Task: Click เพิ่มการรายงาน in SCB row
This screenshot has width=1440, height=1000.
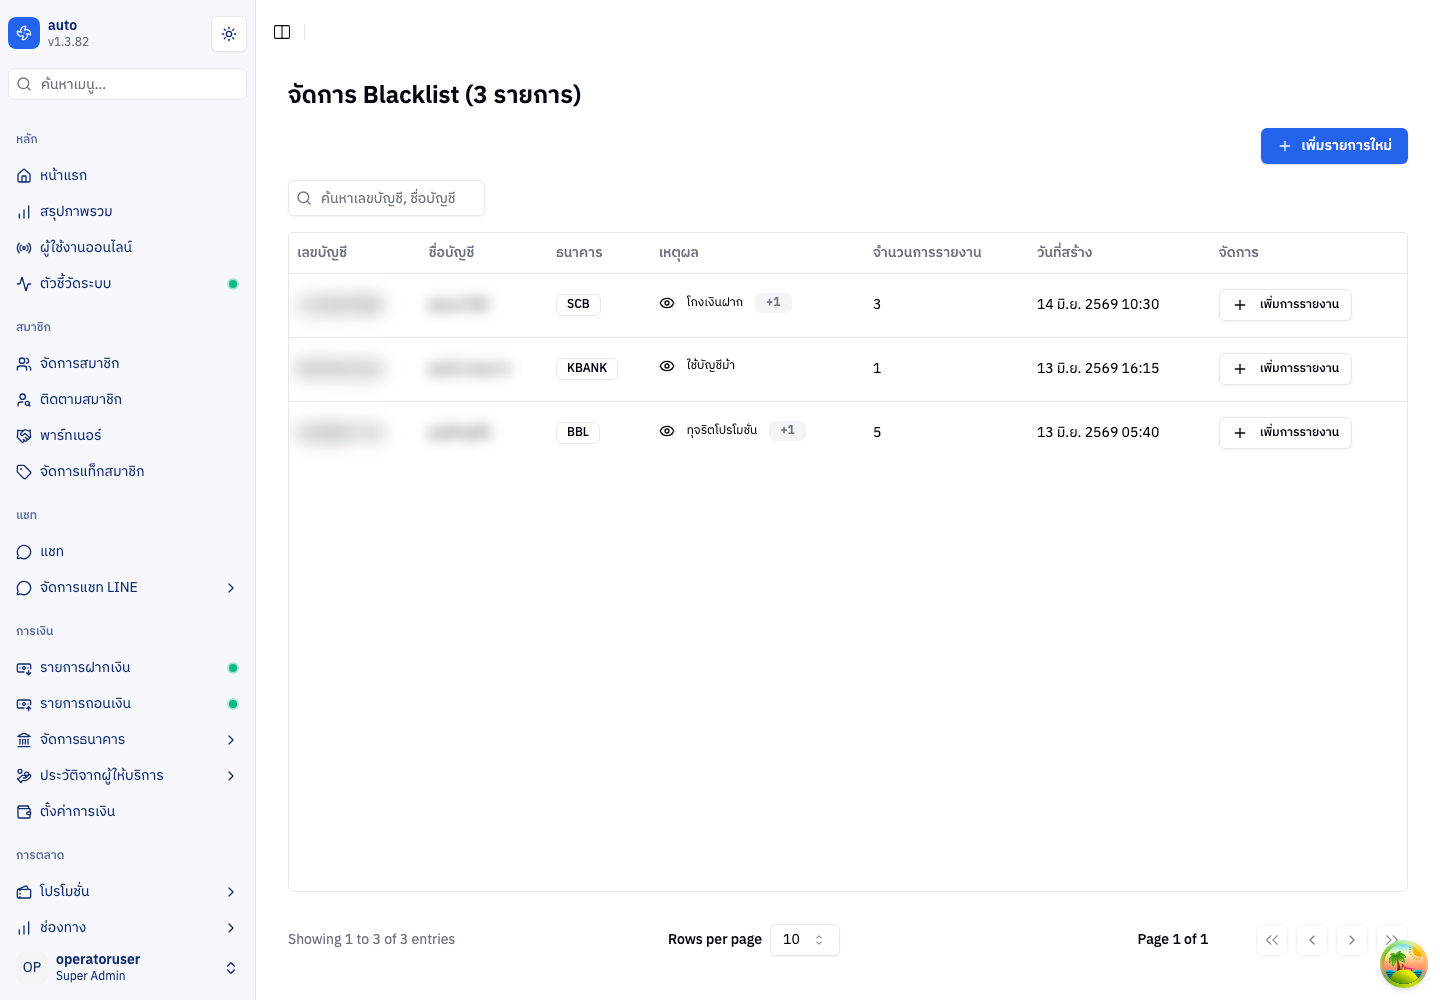Action: (x=1285, y=305)
